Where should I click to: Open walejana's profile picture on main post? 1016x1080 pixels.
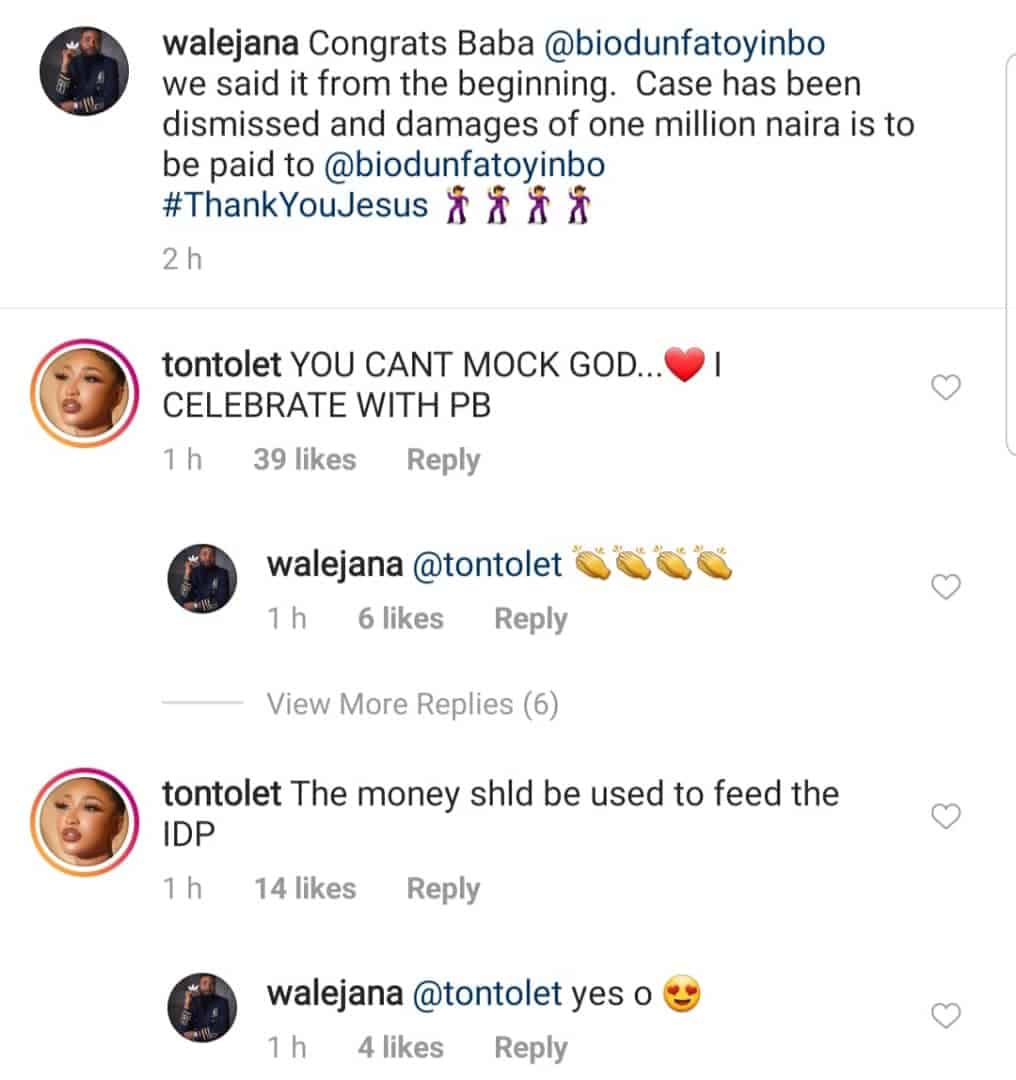click(x=84, y=71)
